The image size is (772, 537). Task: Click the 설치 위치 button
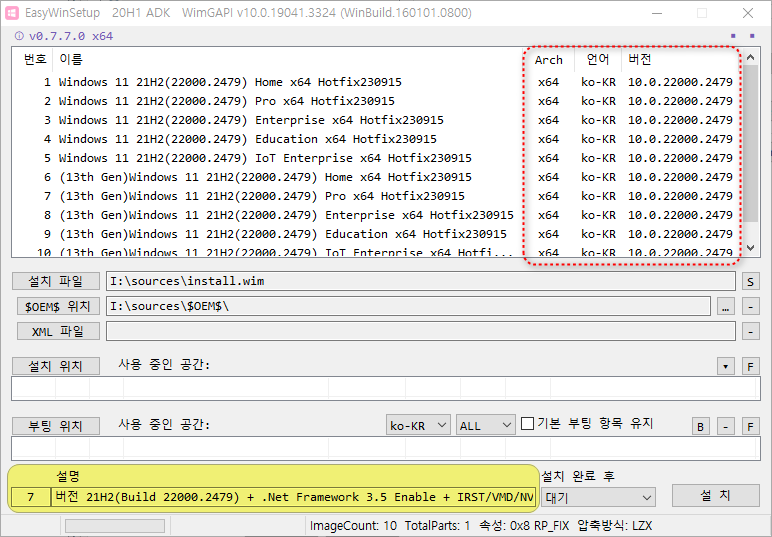click(x=56, y=366)
